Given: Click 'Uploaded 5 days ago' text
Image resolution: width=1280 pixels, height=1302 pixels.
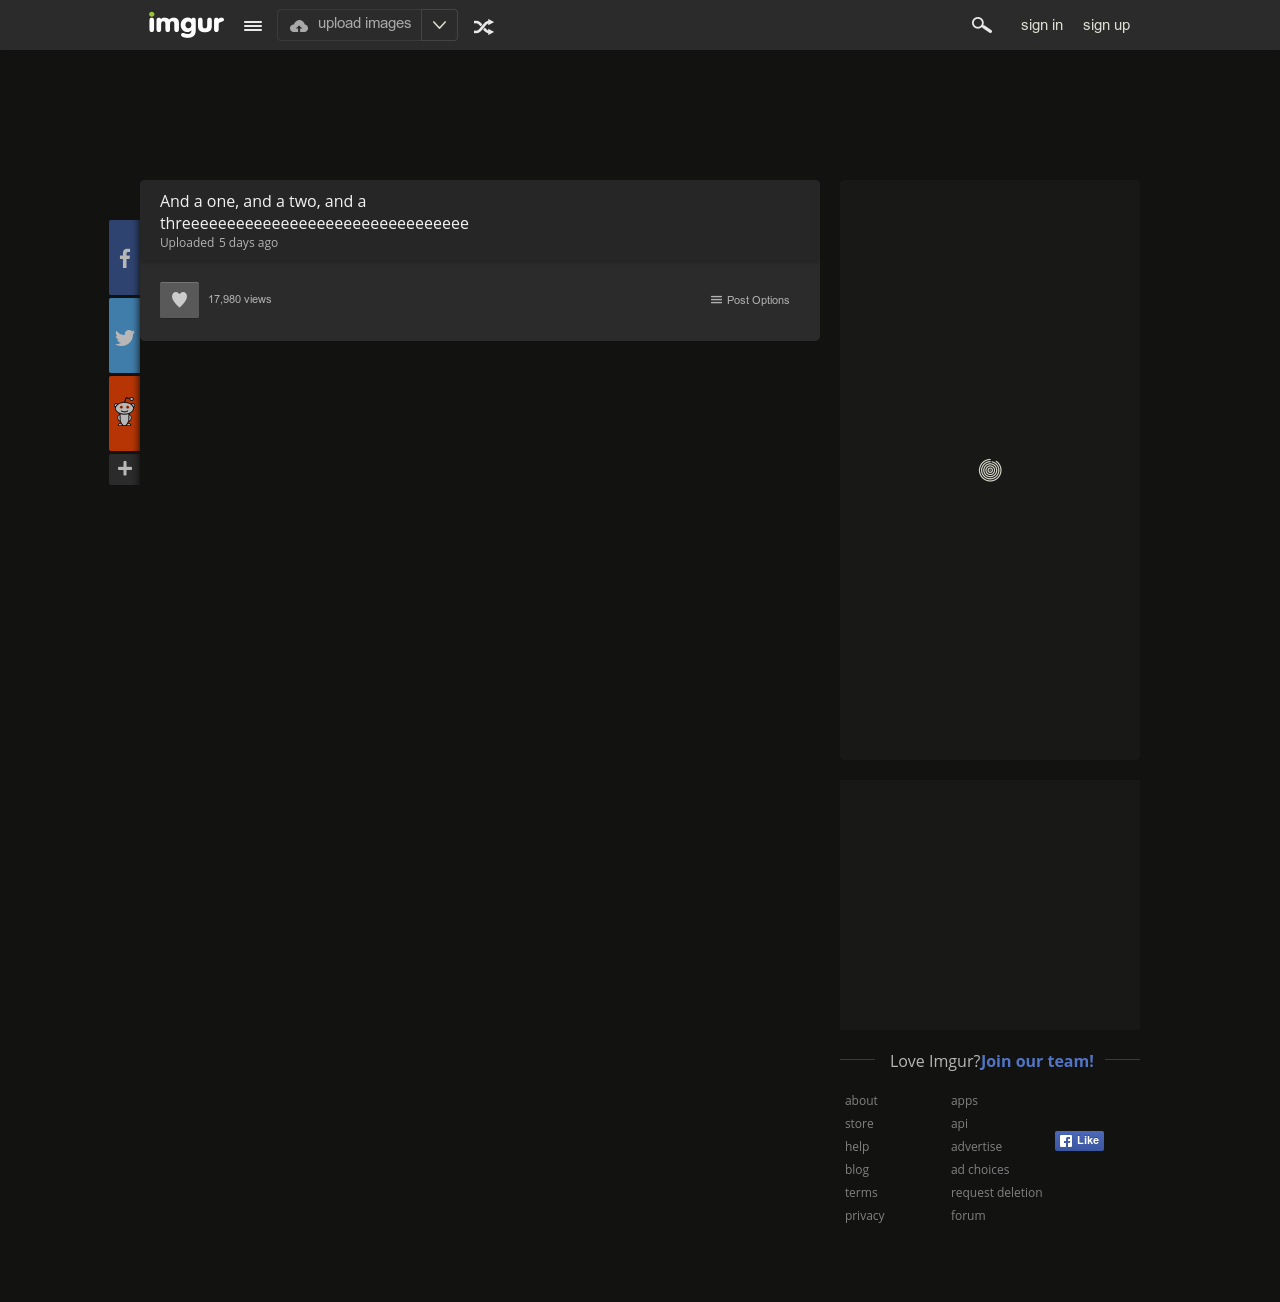Looking at the screenshot, I should coord(219,243).
